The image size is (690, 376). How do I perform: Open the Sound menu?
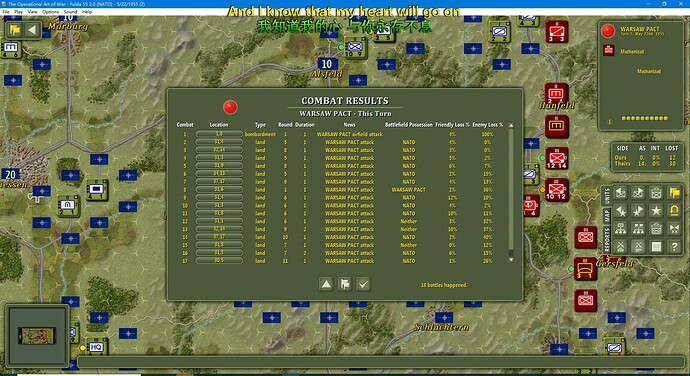[70, 12]
